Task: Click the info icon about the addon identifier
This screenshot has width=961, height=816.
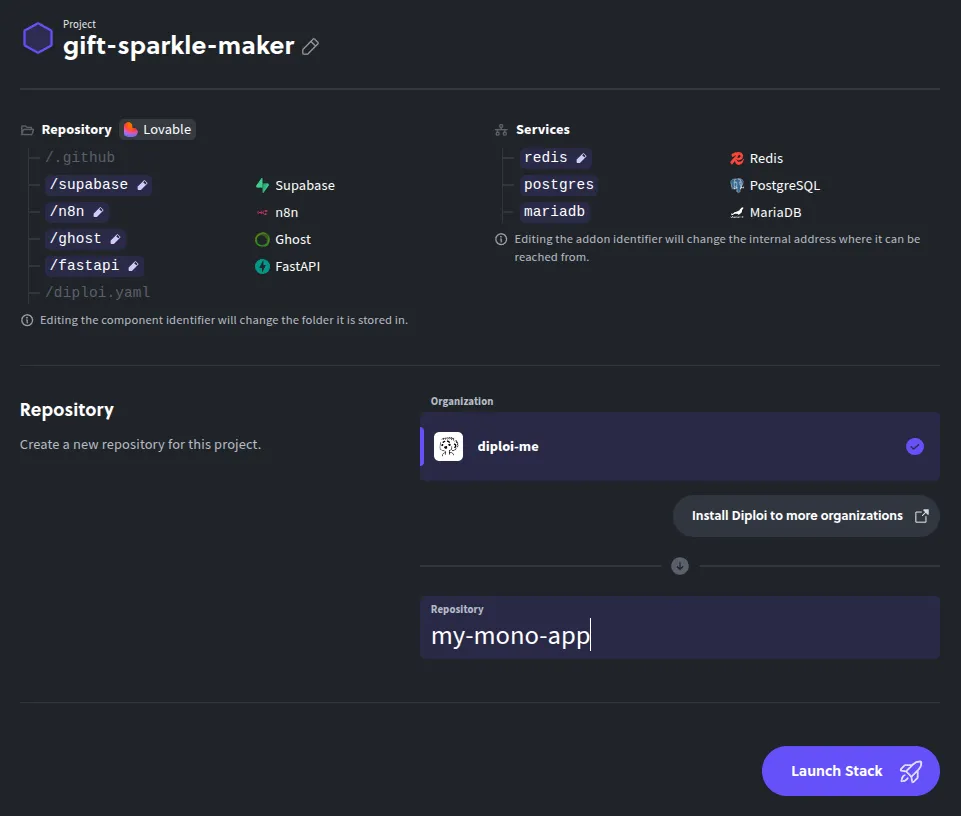Action: pos(500,239)
